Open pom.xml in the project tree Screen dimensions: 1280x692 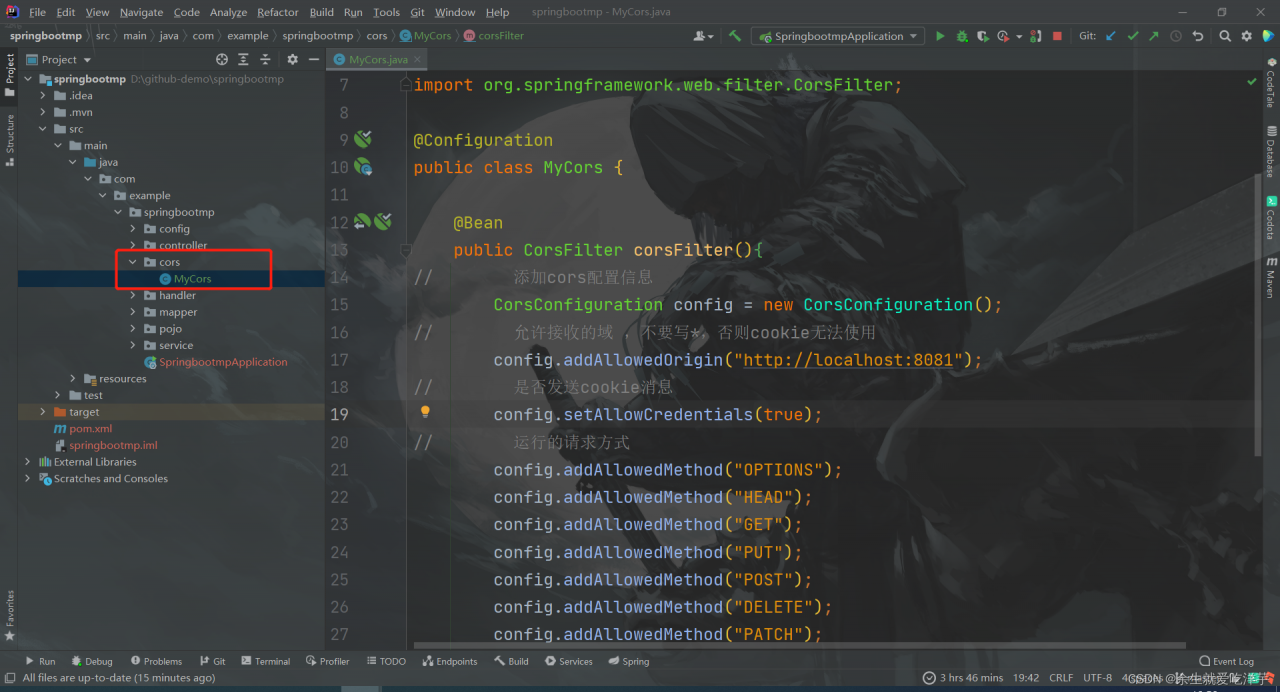point(90,429)
